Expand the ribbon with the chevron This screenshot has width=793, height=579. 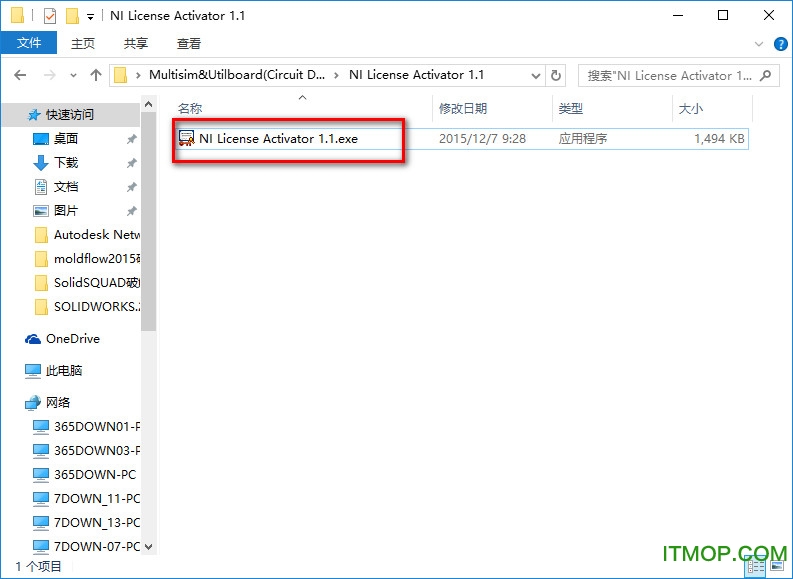759,44
